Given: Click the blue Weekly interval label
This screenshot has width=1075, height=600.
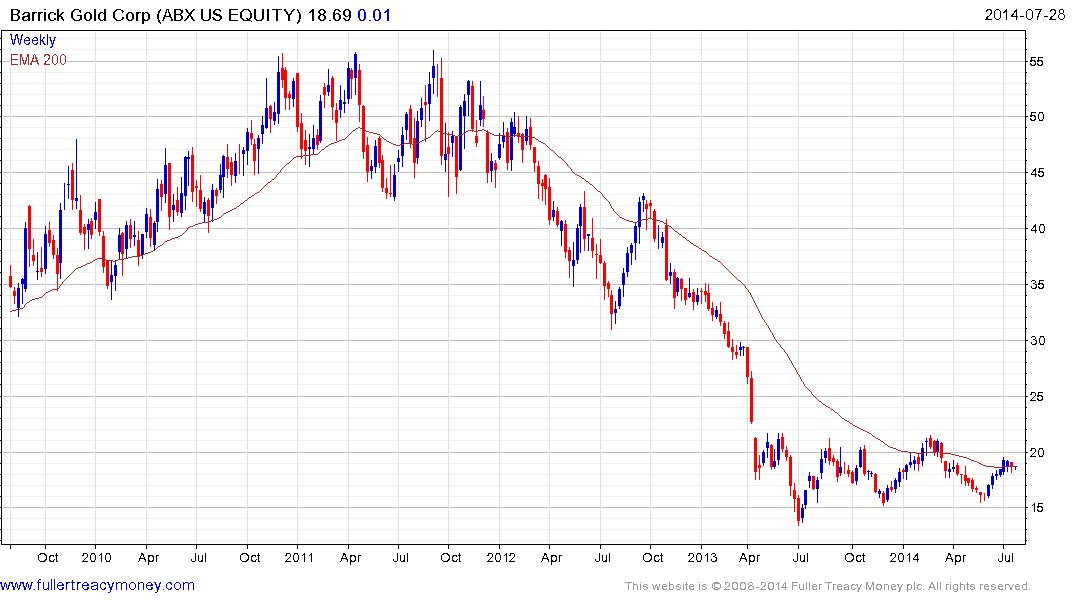Looking at the screenshot, I should (33, 40).
